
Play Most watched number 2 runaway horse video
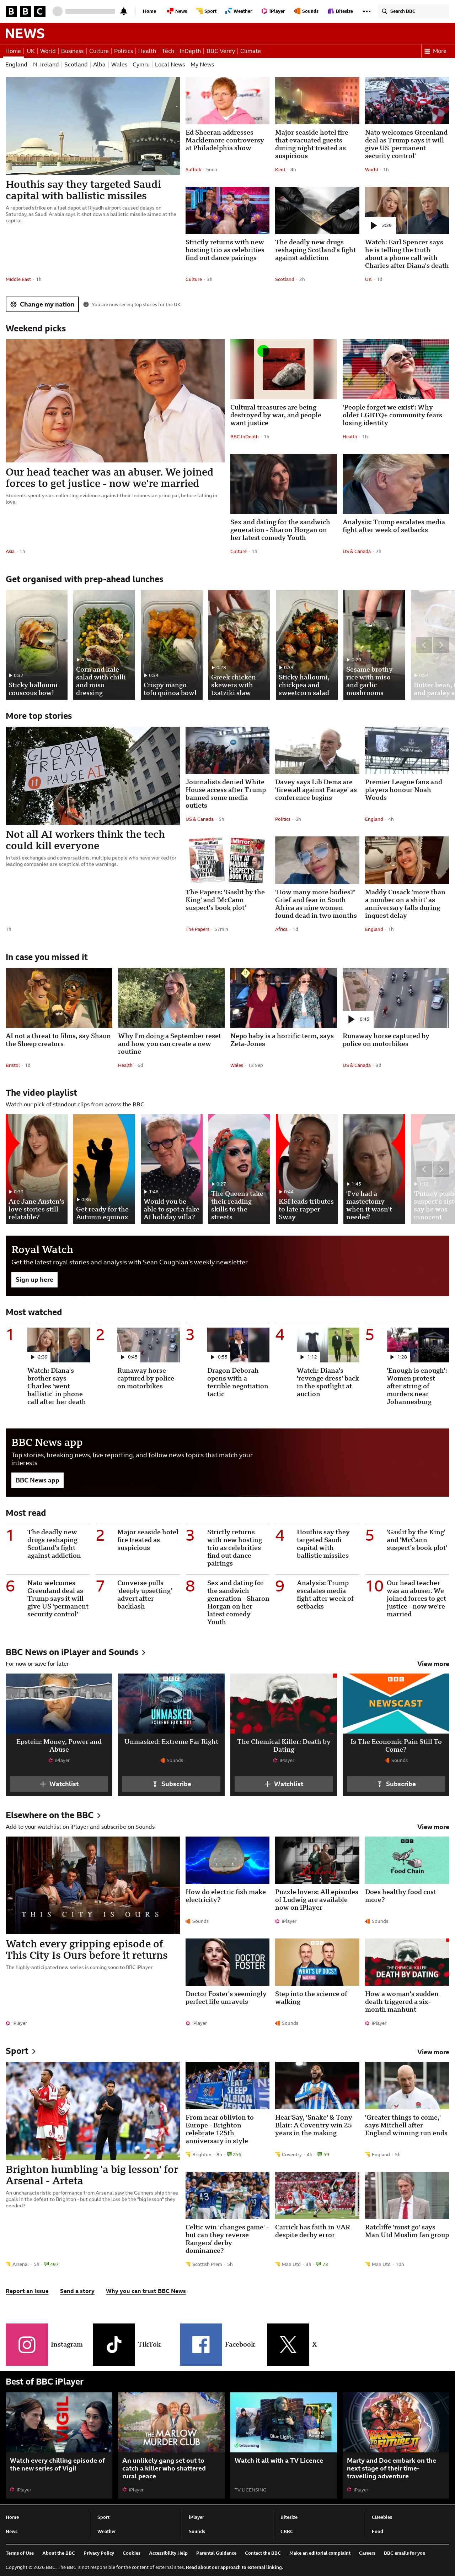148,1345
